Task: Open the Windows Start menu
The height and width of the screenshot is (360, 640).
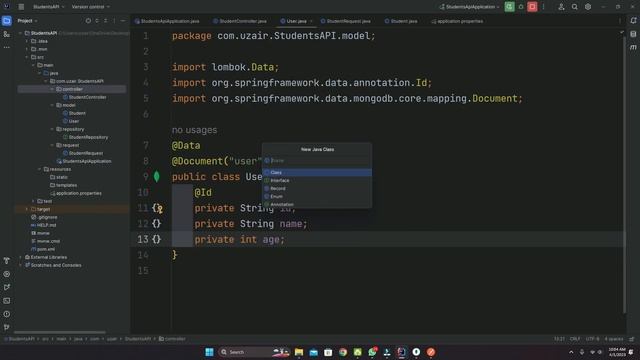Action: 209,352
